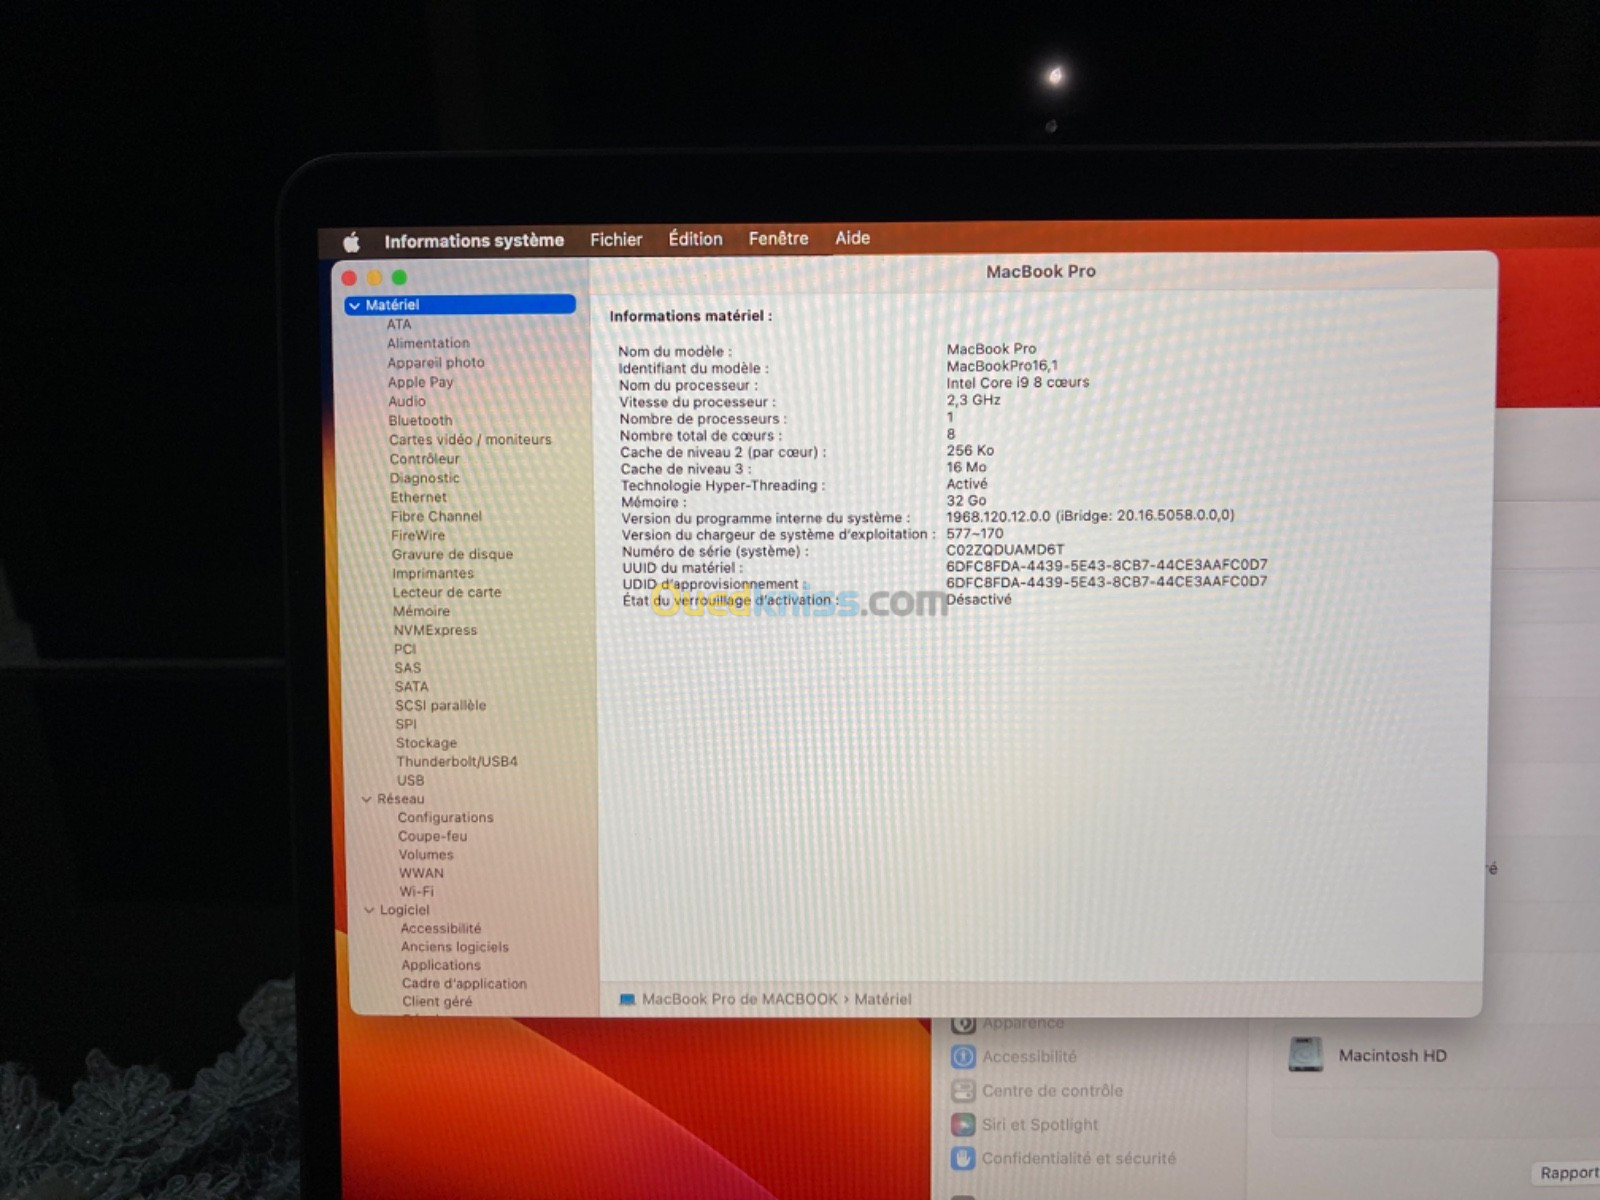Image resolution: width=1600 pixels, height=1200 pixels.
Task: Select SPI in the sidebar
Action: [406, 724]
